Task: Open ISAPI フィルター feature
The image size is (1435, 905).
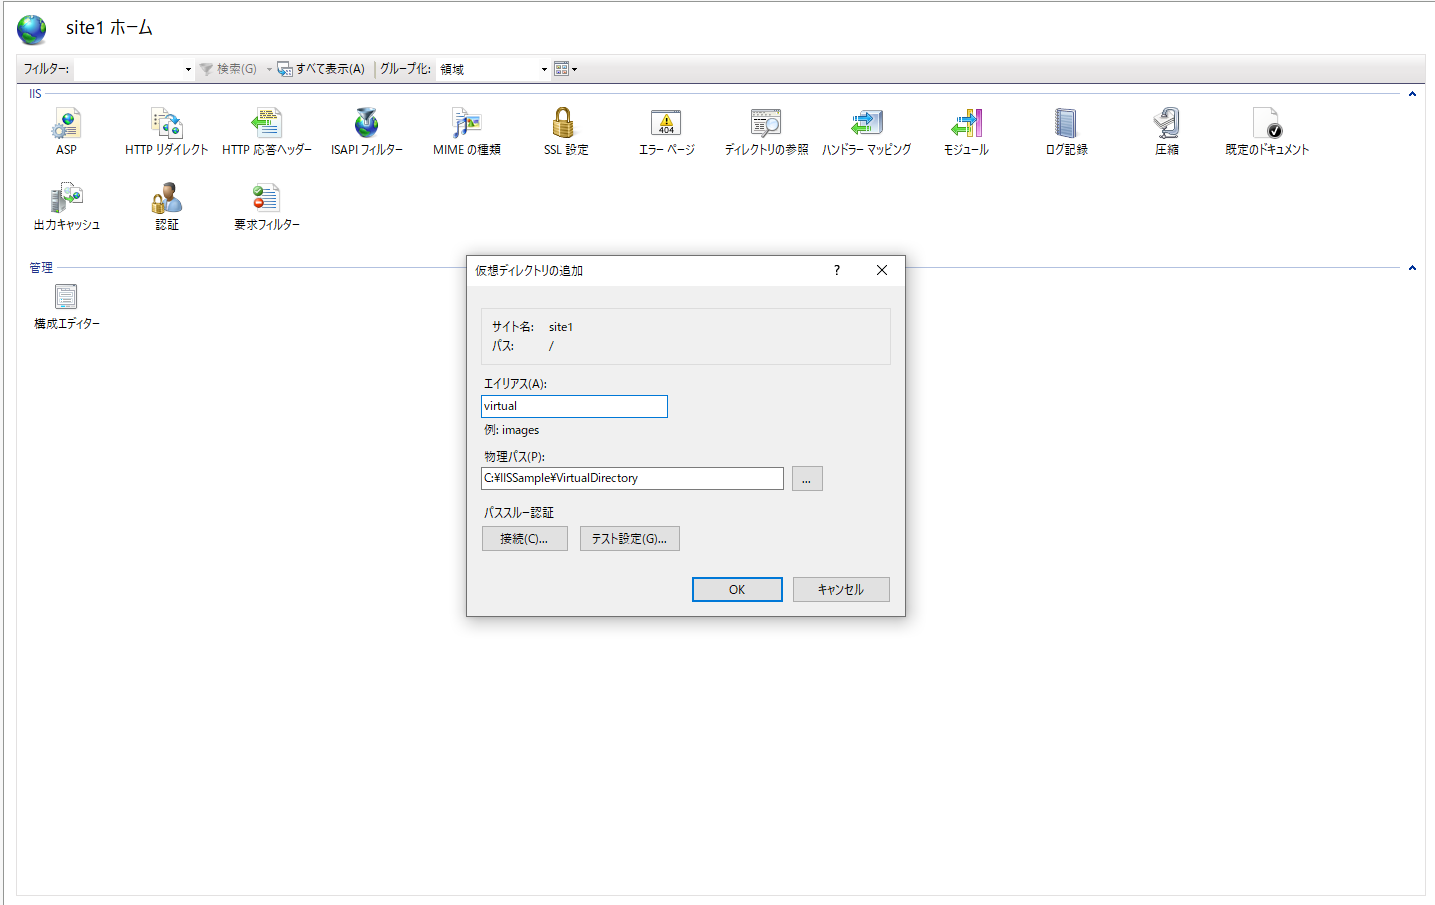Action: point(366,132)
